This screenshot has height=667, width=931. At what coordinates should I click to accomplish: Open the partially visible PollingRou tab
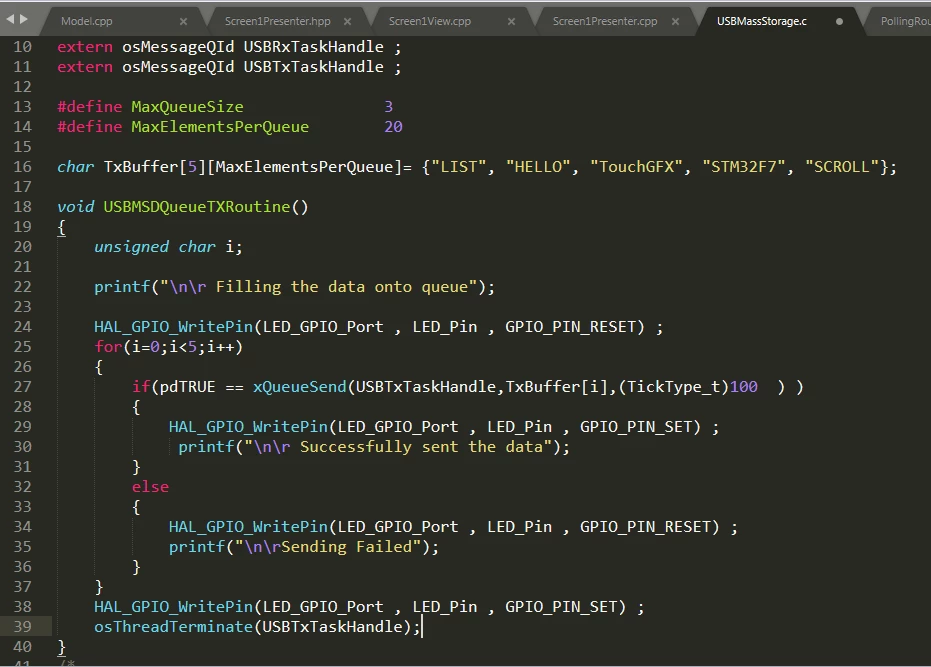pos(905,21)
